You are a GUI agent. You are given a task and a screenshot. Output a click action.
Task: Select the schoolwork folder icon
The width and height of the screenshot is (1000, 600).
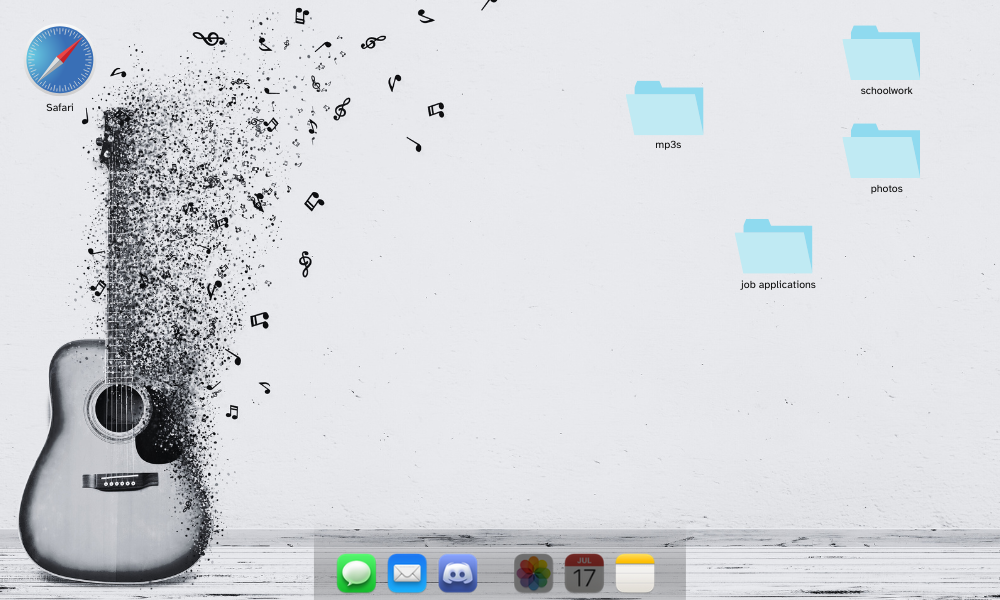pos(882,54)
